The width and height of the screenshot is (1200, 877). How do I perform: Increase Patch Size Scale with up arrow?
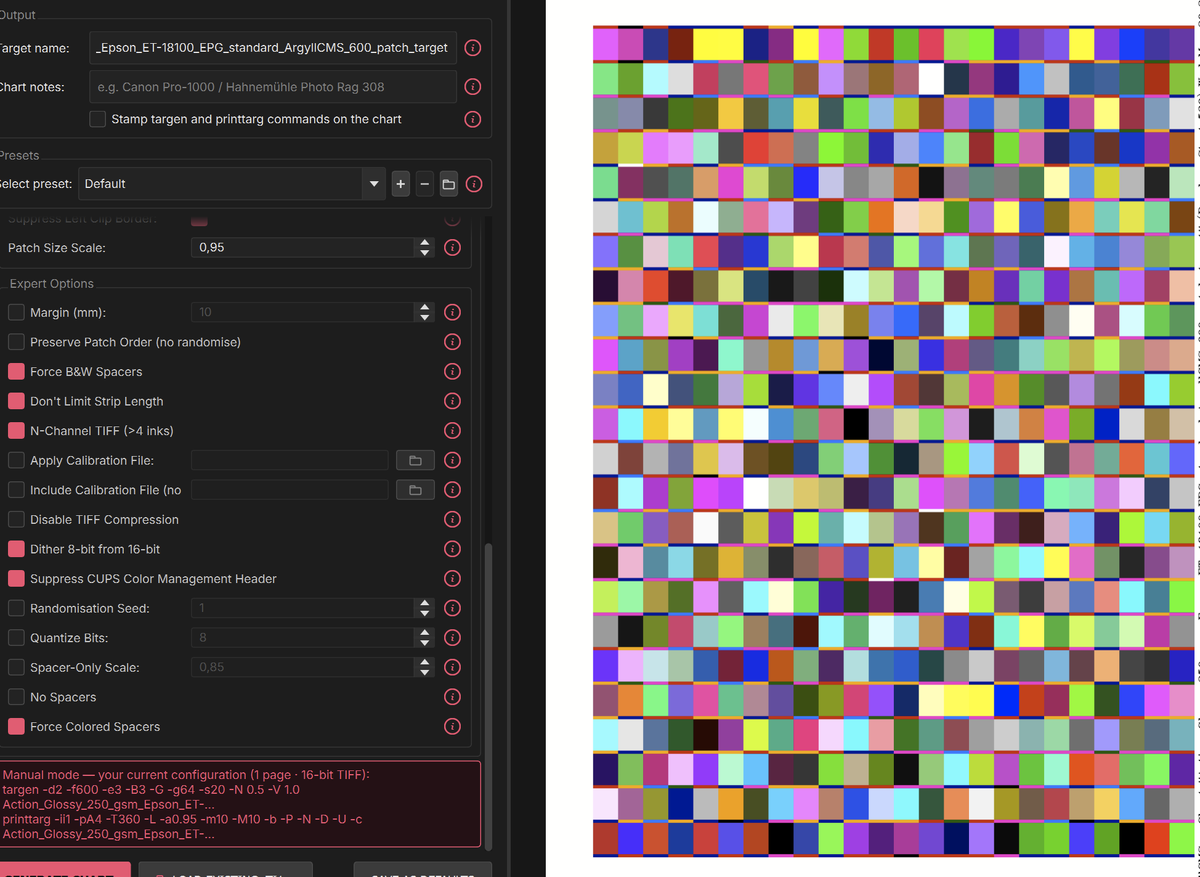425,243
